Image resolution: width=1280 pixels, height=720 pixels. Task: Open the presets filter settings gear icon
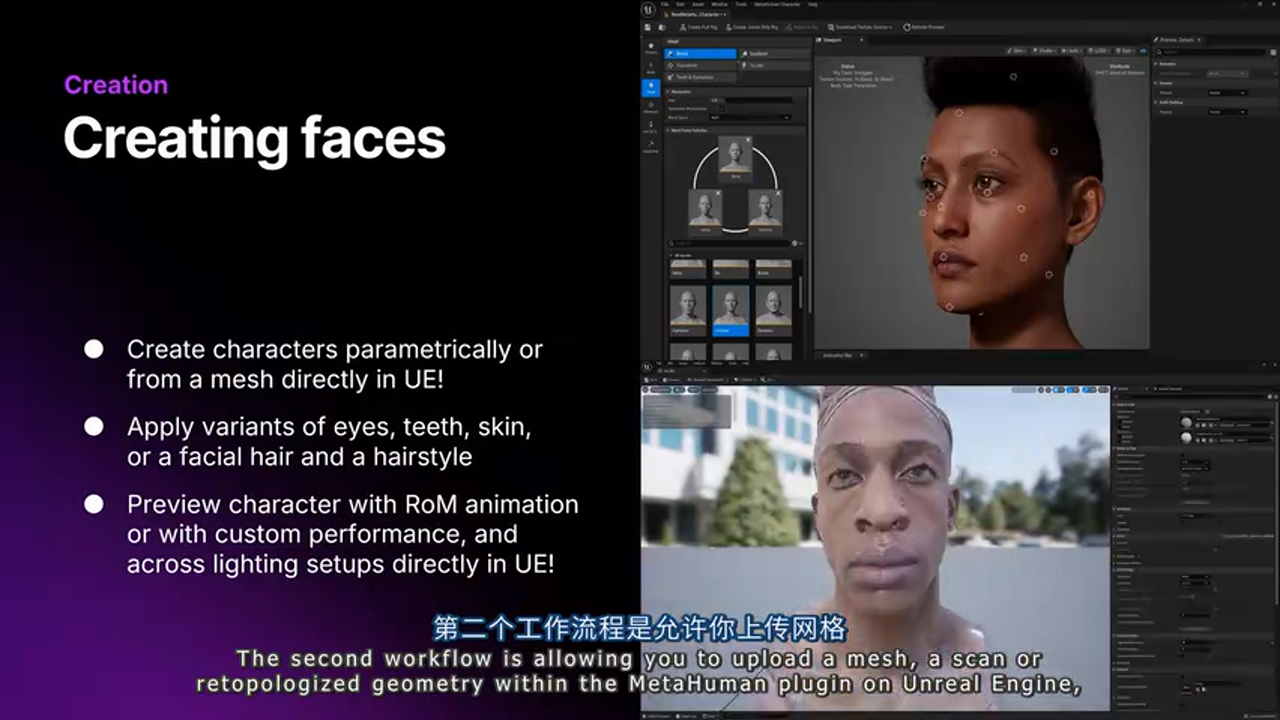(796, 243)
